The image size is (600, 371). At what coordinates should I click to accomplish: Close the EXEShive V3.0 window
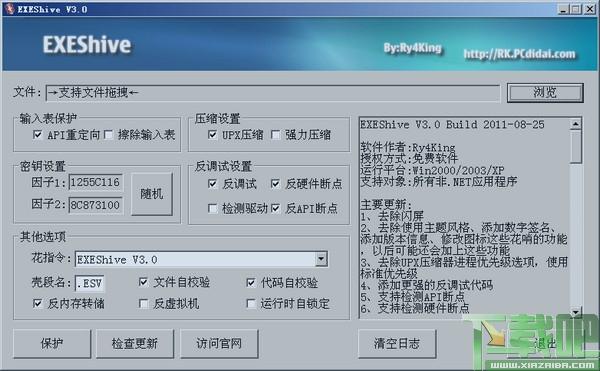tap(590, 9)
